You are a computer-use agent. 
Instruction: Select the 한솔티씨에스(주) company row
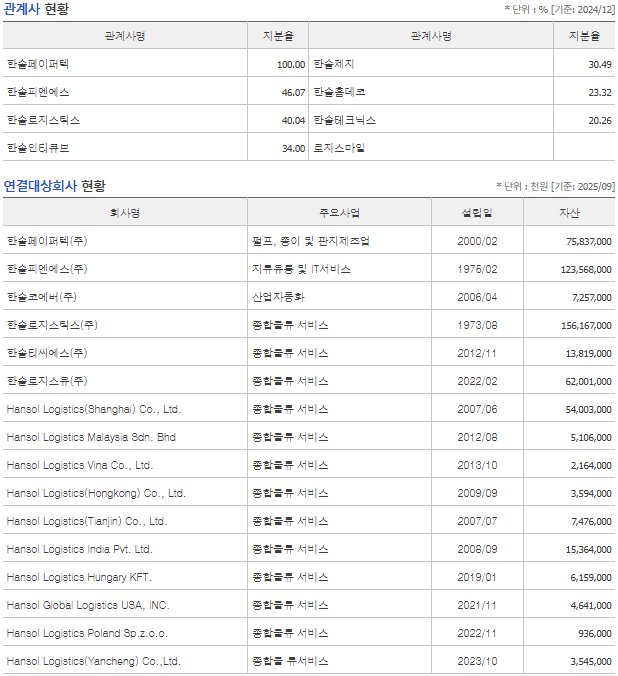point(47,353)
